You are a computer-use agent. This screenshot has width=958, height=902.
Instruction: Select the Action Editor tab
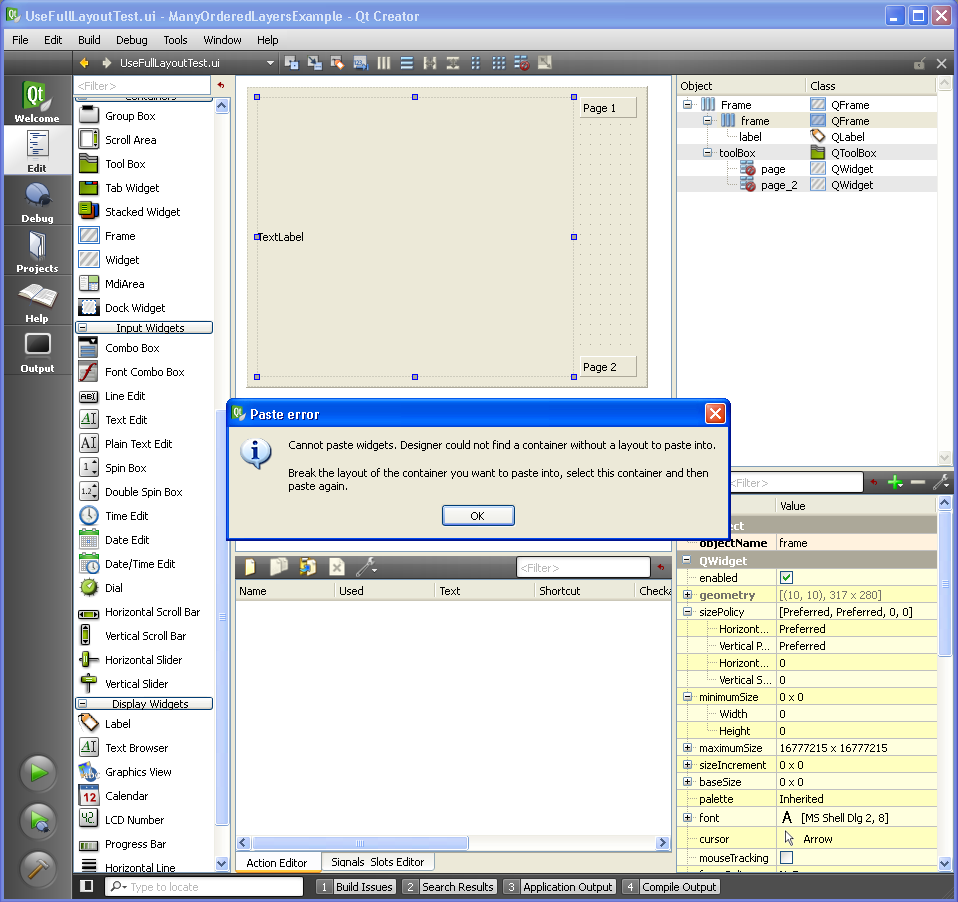pos(277,862)
